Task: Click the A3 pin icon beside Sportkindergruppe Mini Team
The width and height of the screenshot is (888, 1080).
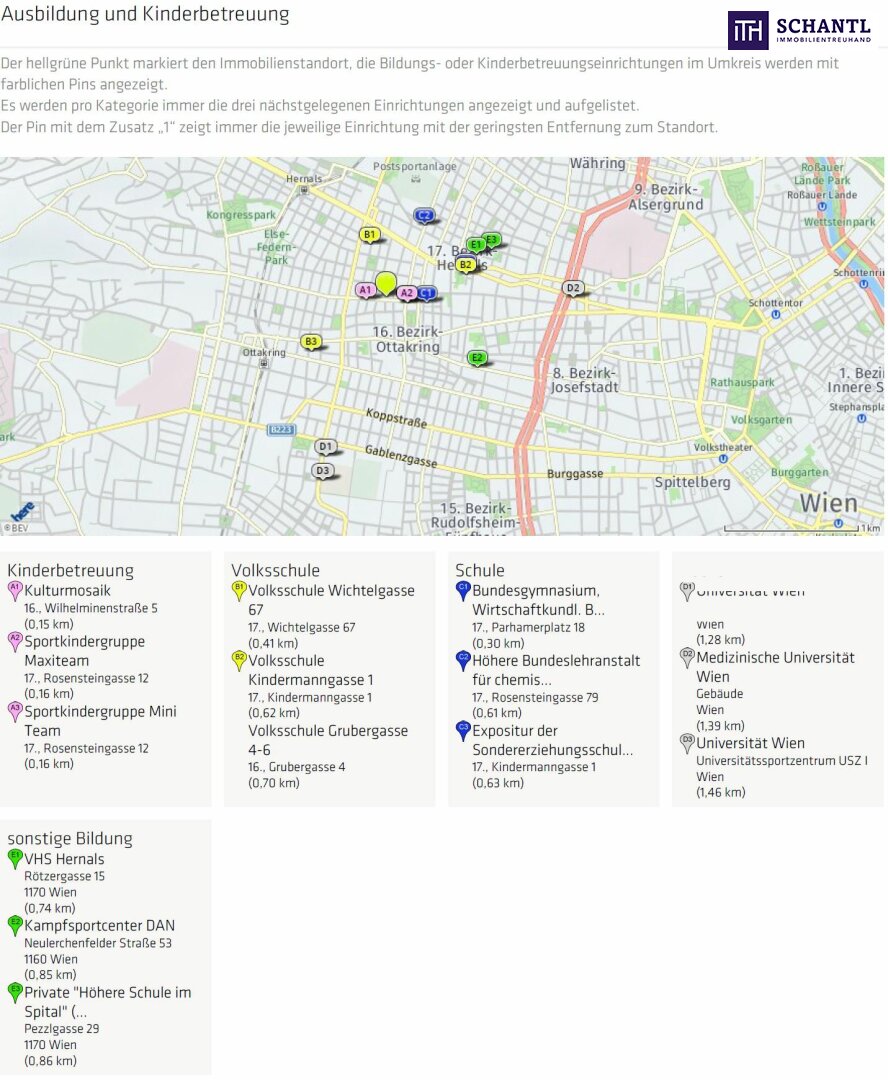Action: [x=14, y=712]
